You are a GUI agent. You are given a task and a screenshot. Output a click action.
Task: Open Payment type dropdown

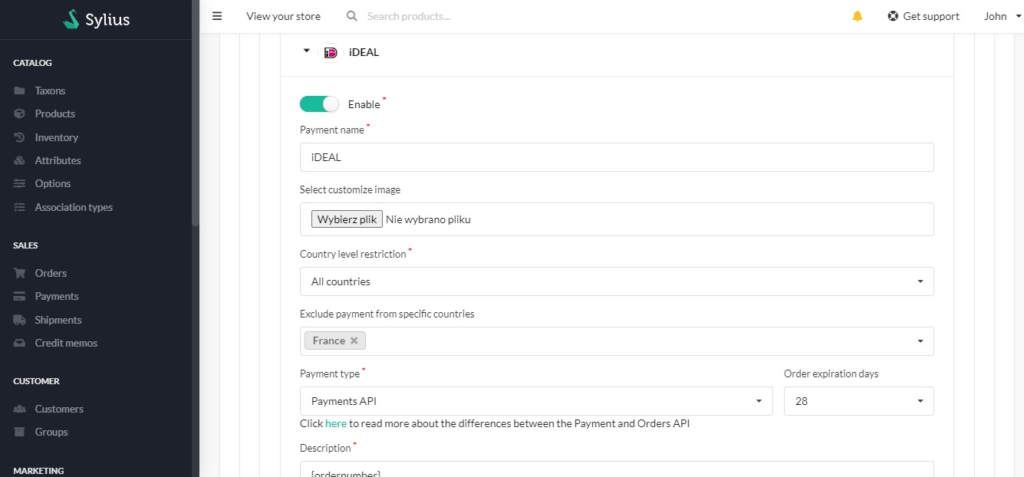[x=536, y=401]
